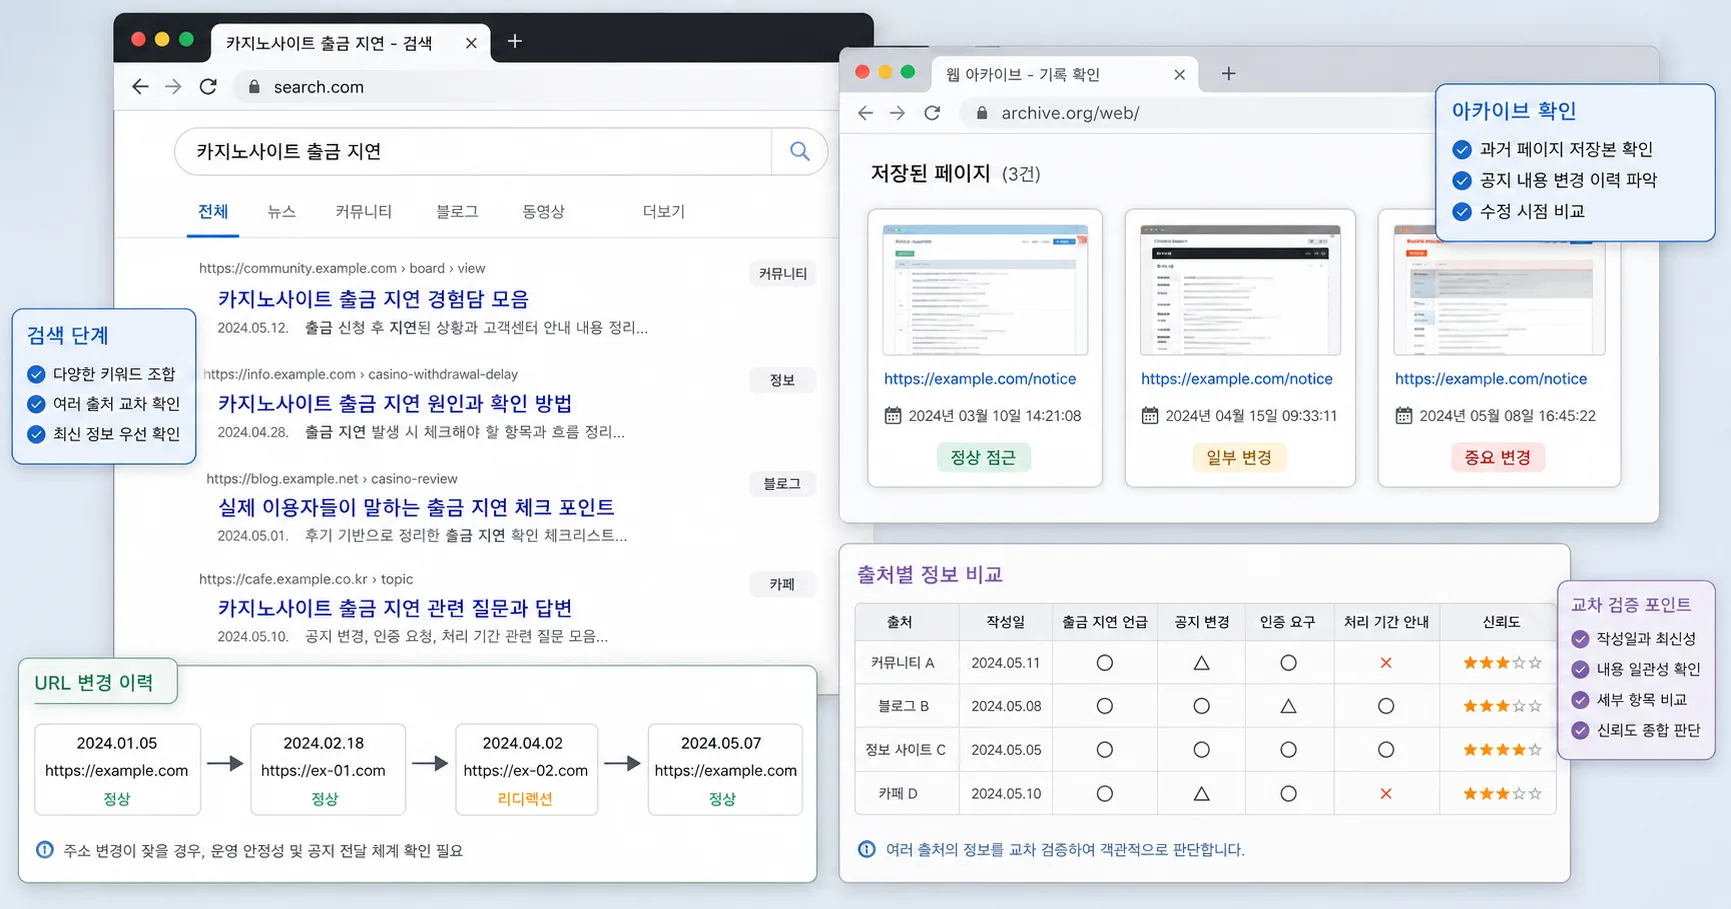Open 실제 이용자들이 말하는 출금 지연 체크 포인트
The height and width of the screenshot is (909, 1731).
click(x=416, y=507)
